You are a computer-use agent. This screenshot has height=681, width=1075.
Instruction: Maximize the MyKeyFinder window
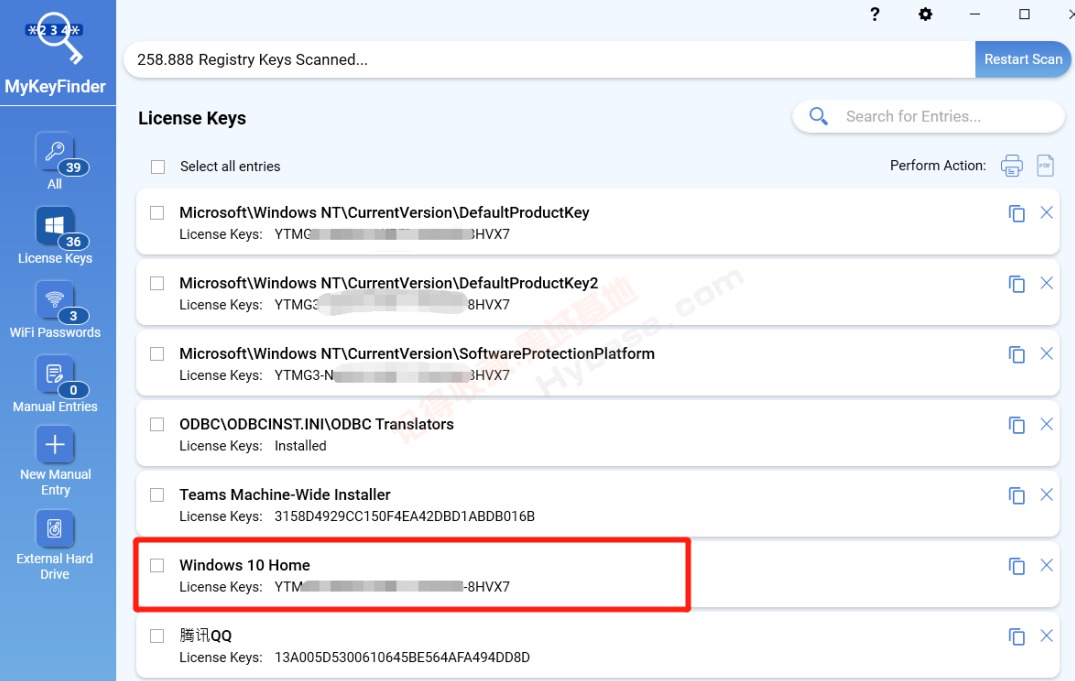[1024, 14]
